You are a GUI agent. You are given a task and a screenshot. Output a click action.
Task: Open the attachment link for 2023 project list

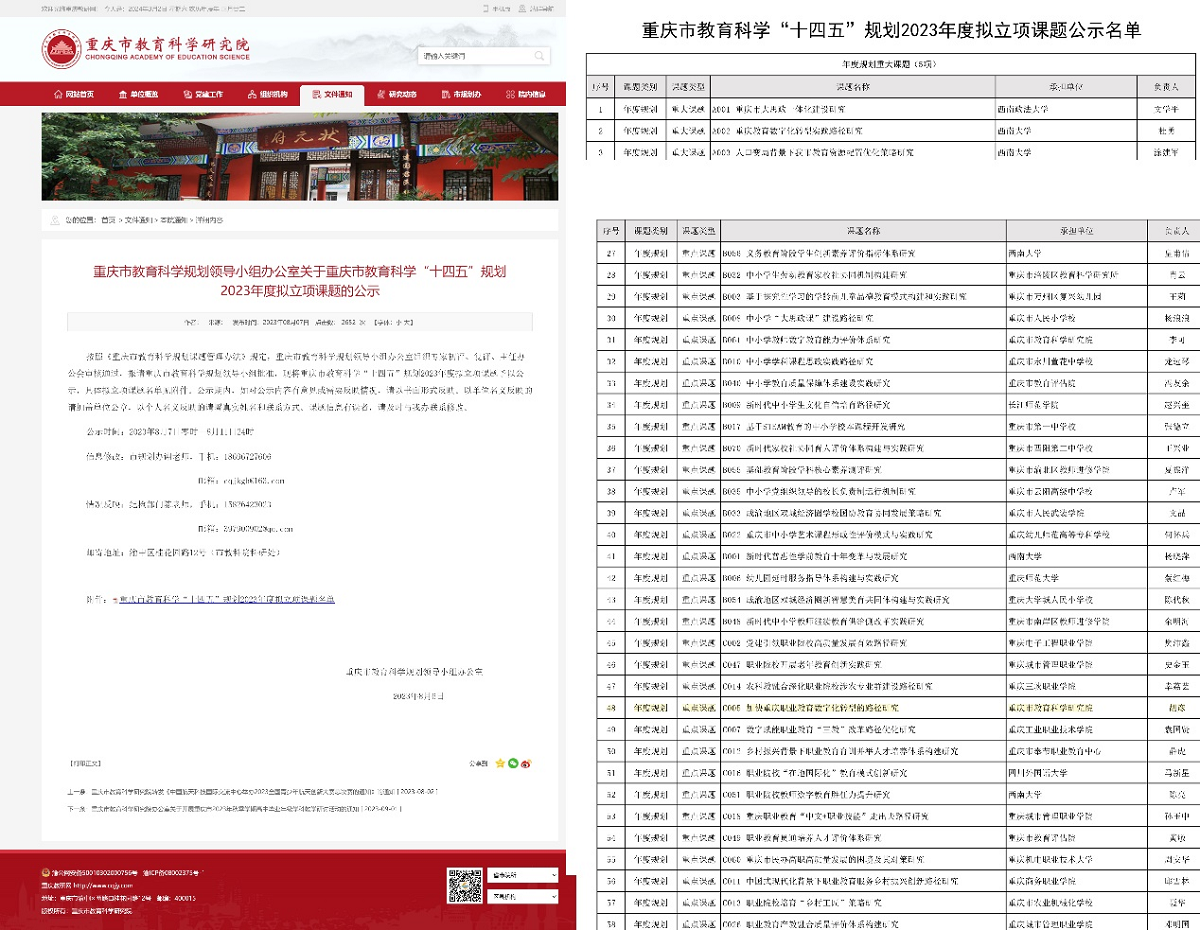[x=226, y=598]
